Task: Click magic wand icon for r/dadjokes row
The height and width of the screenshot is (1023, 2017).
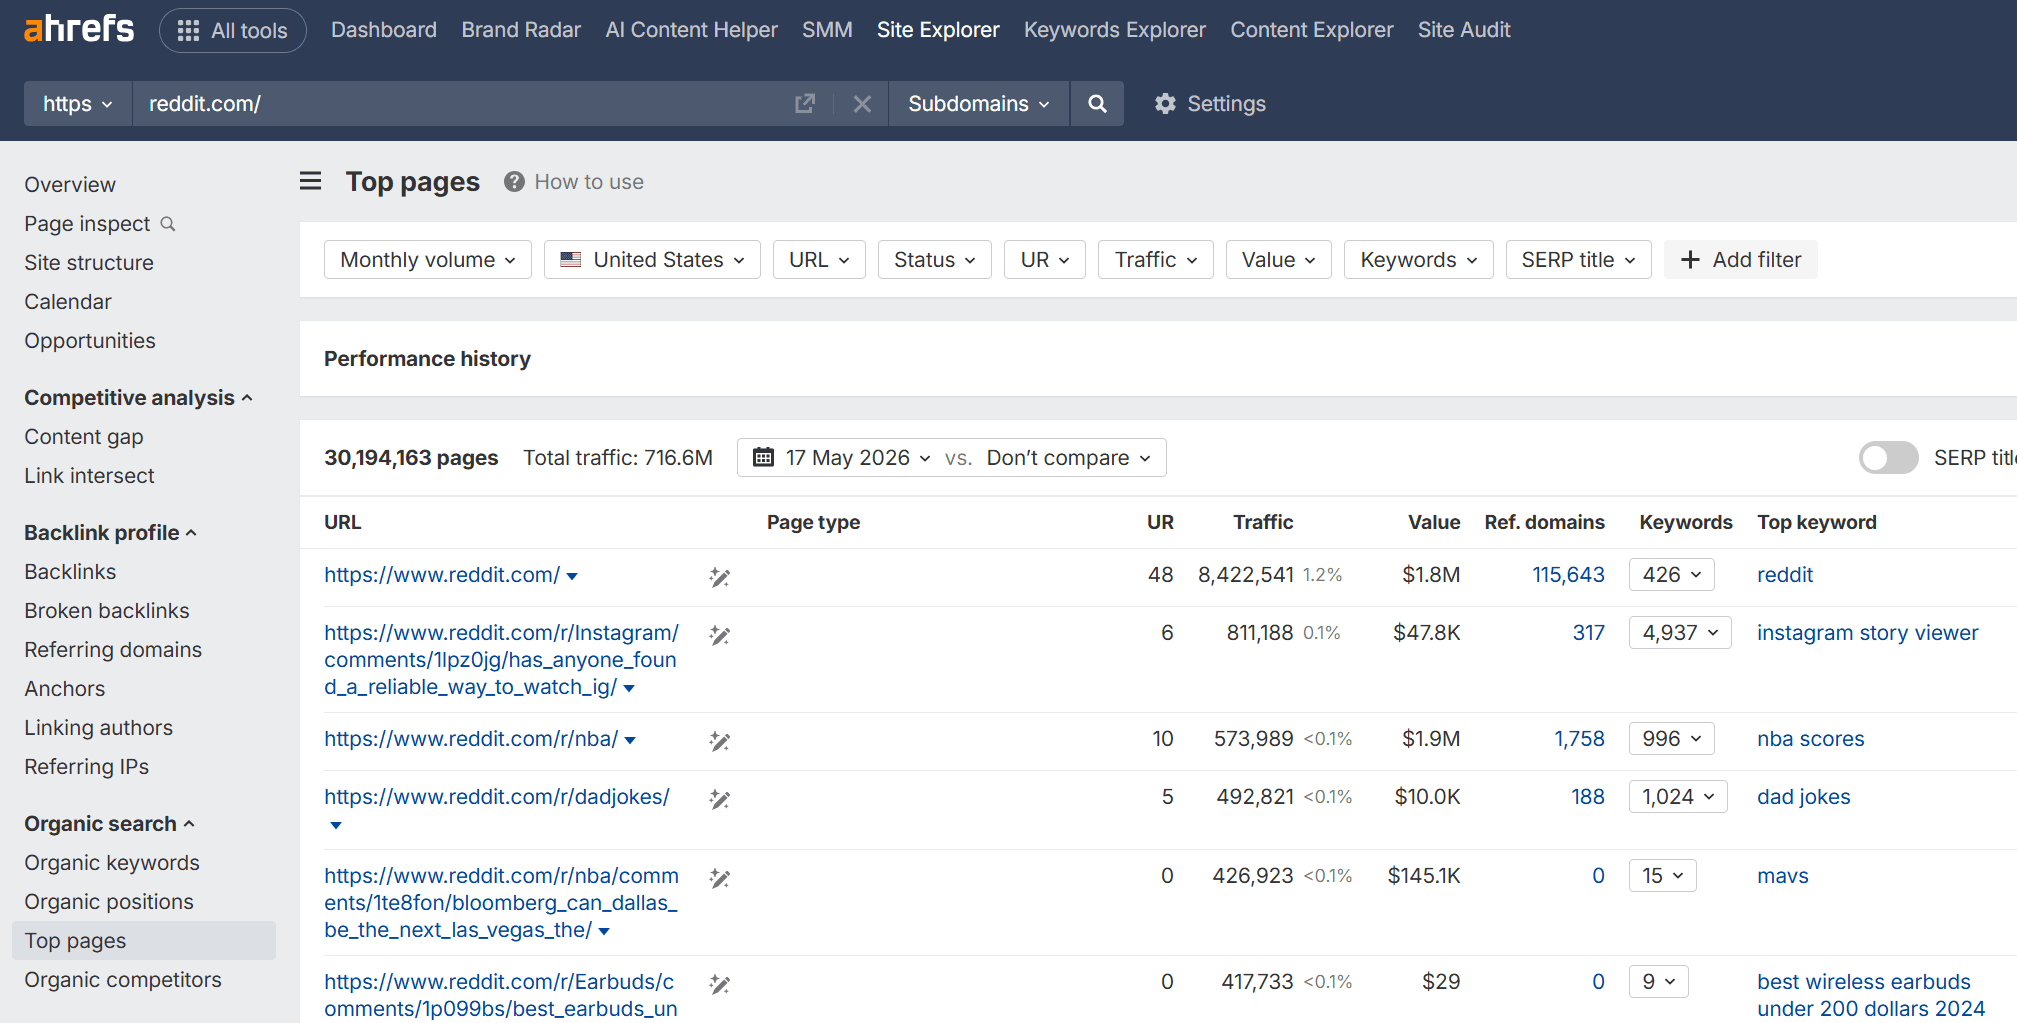Action: coord(719,799)
